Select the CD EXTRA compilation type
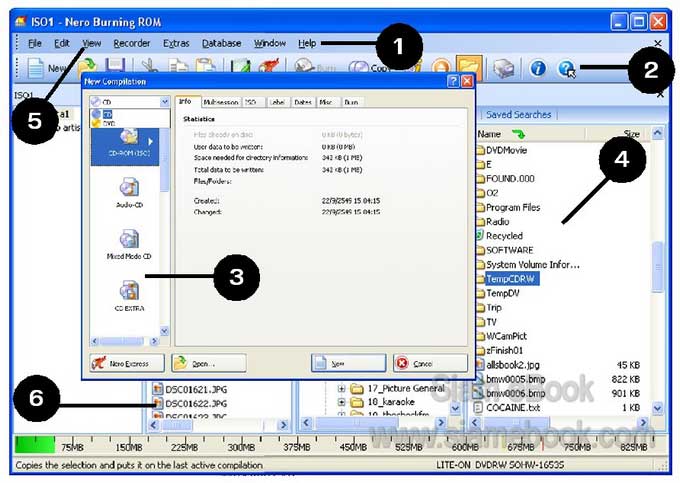680x483 pixels. [x=129, y=296]
